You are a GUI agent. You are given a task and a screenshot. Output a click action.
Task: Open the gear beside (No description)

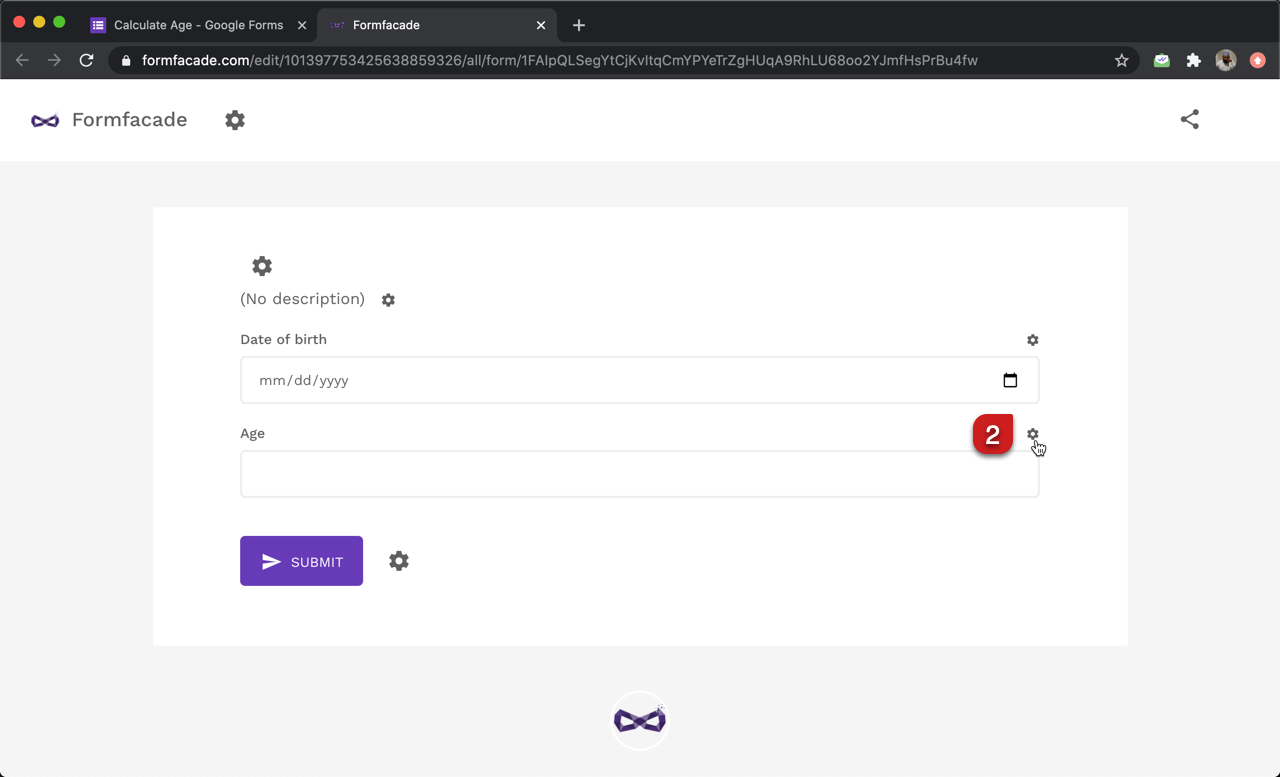388,300
